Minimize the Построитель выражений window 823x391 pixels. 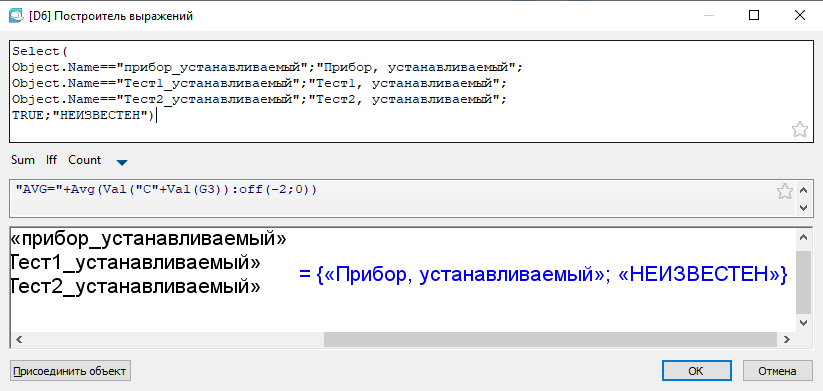pyautogui.click(x=708, y=16)
